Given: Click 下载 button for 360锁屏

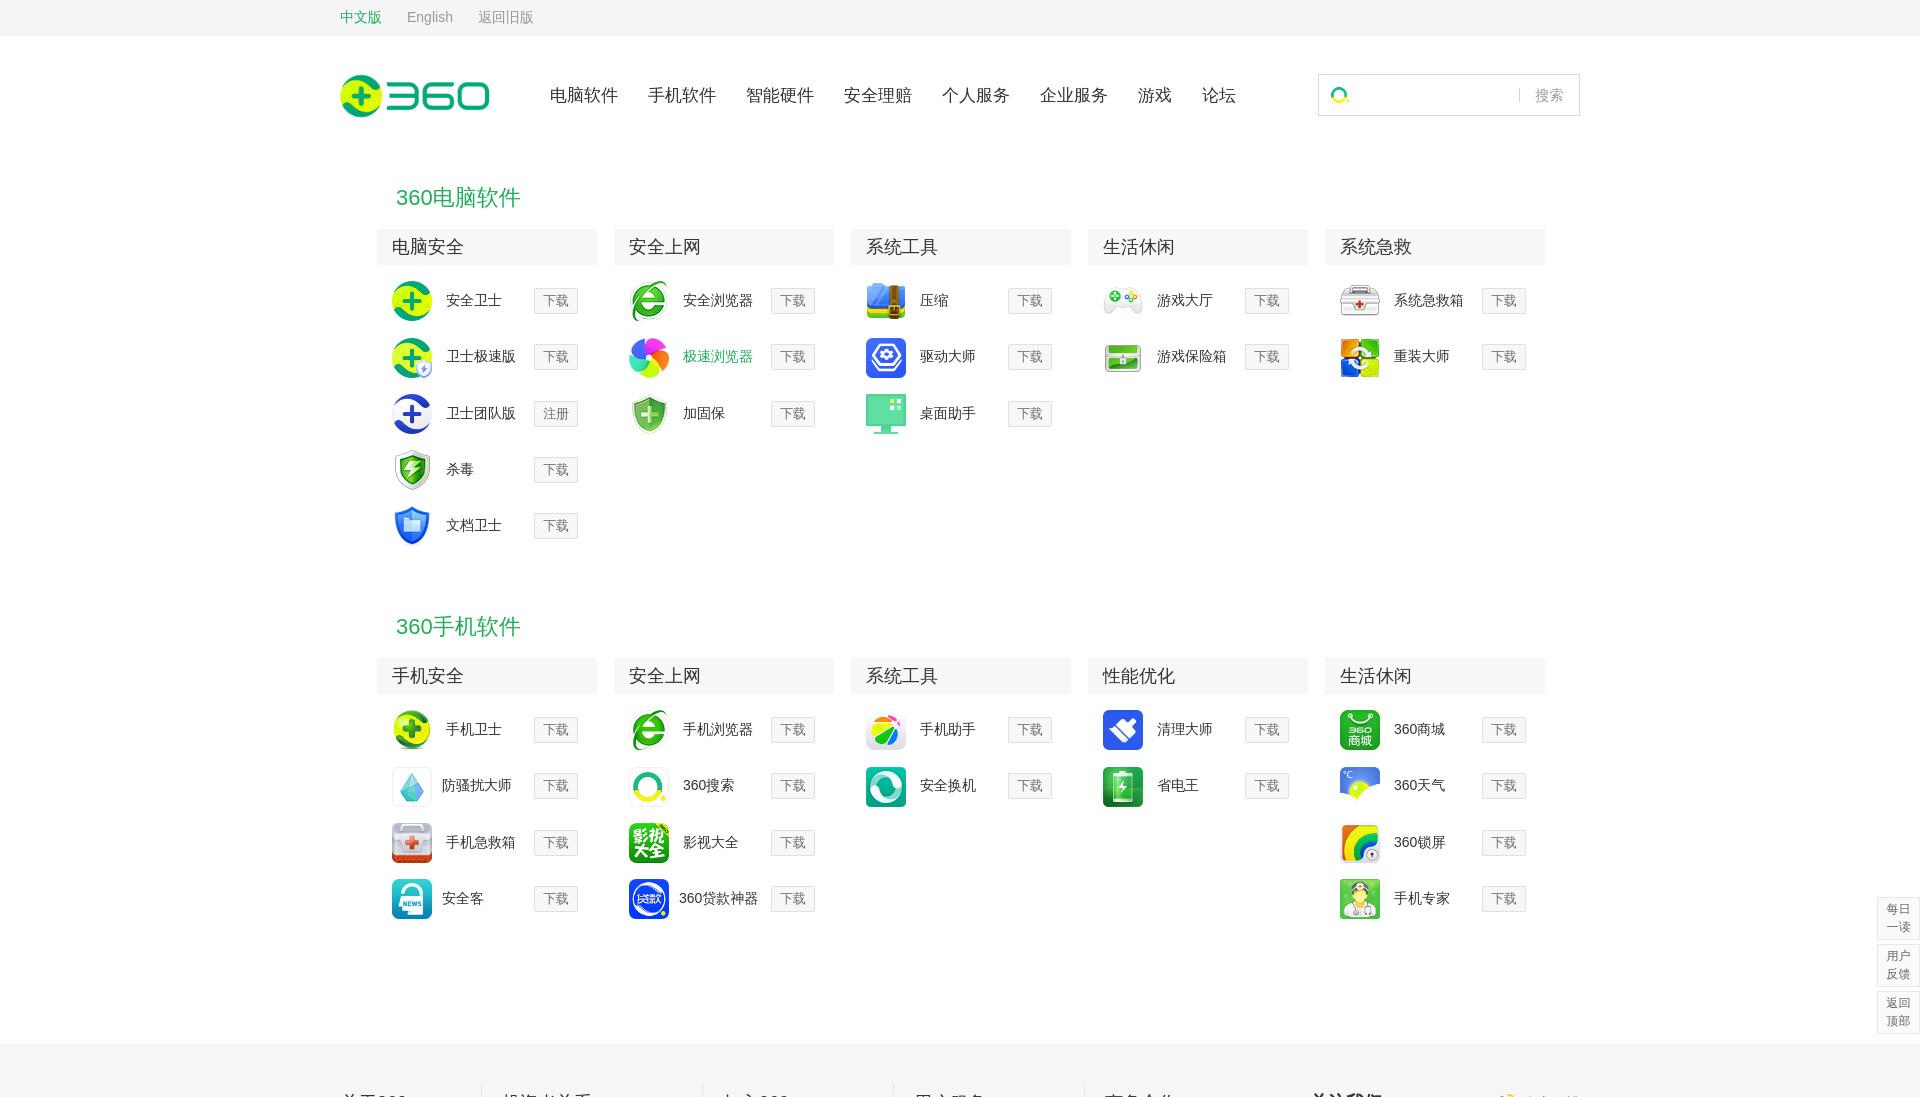Looking at the screenshot, I should pyautogui.click(x=1504, y=843).
